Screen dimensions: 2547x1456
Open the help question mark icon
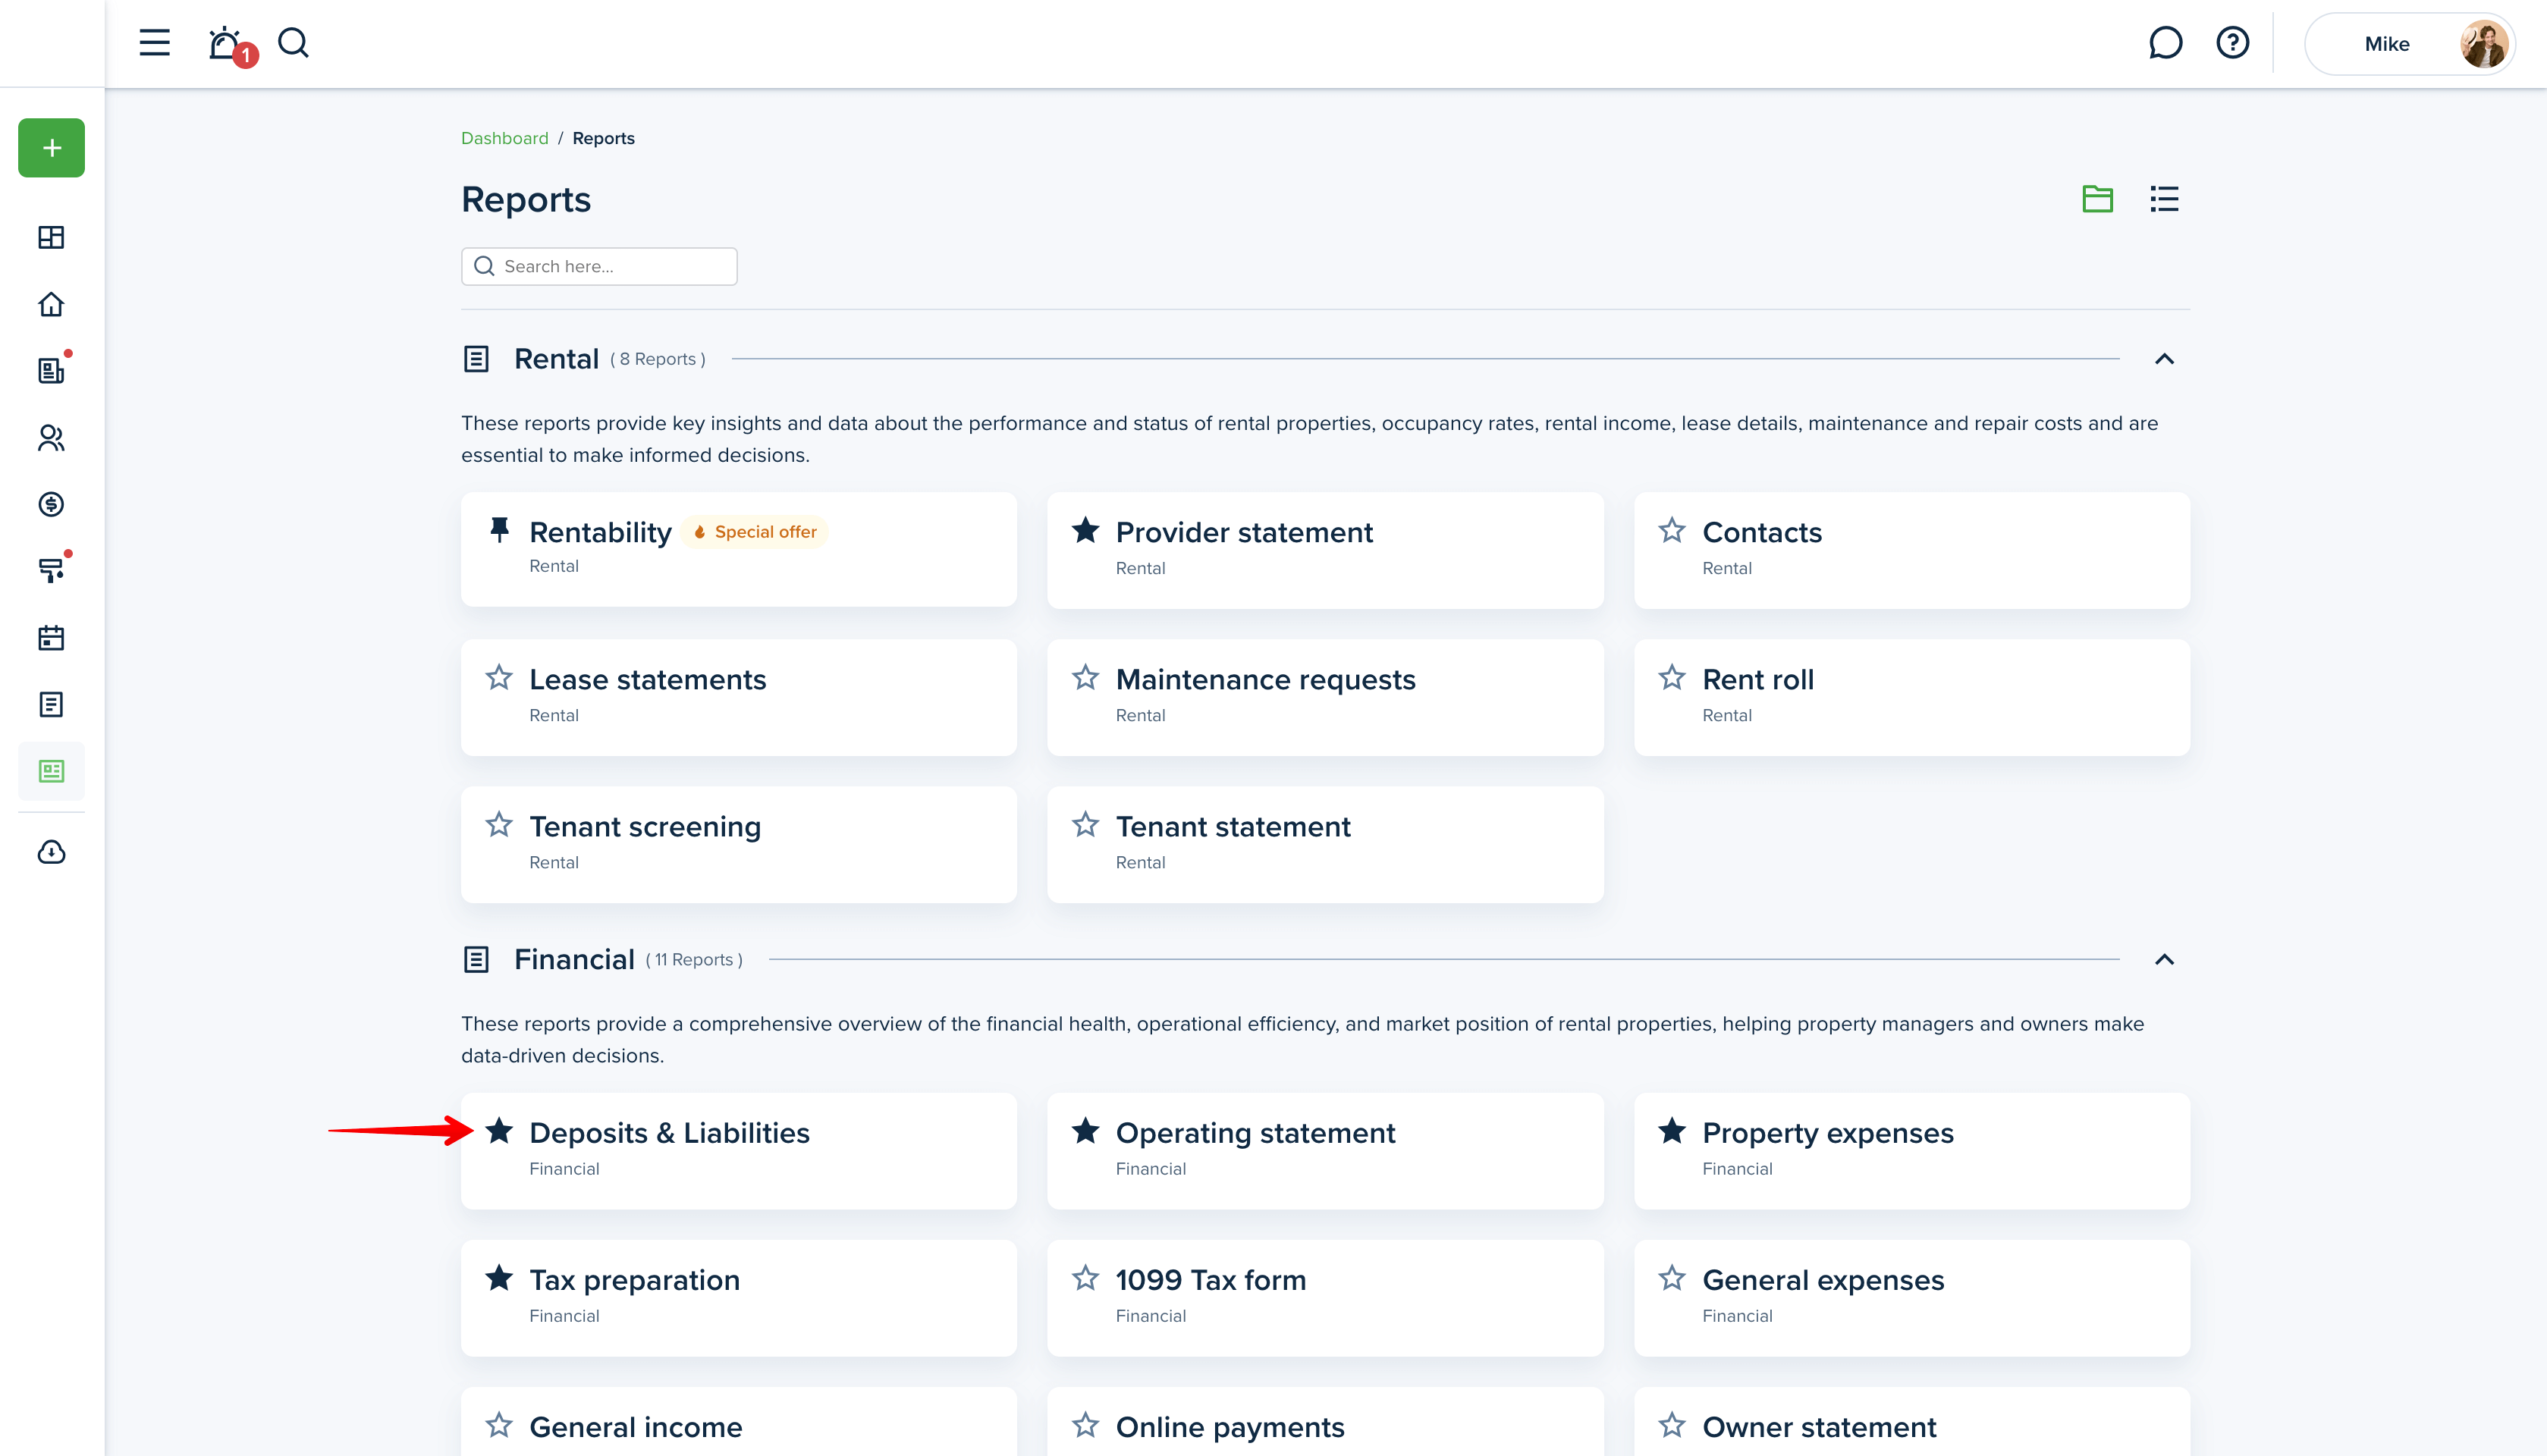2232,43
